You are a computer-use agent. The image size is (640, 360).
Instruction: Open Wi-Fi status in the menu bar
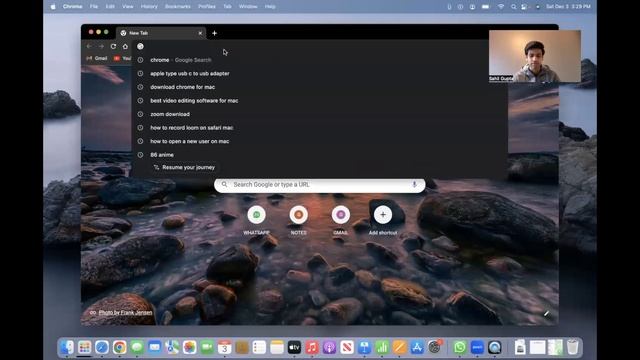501,7
